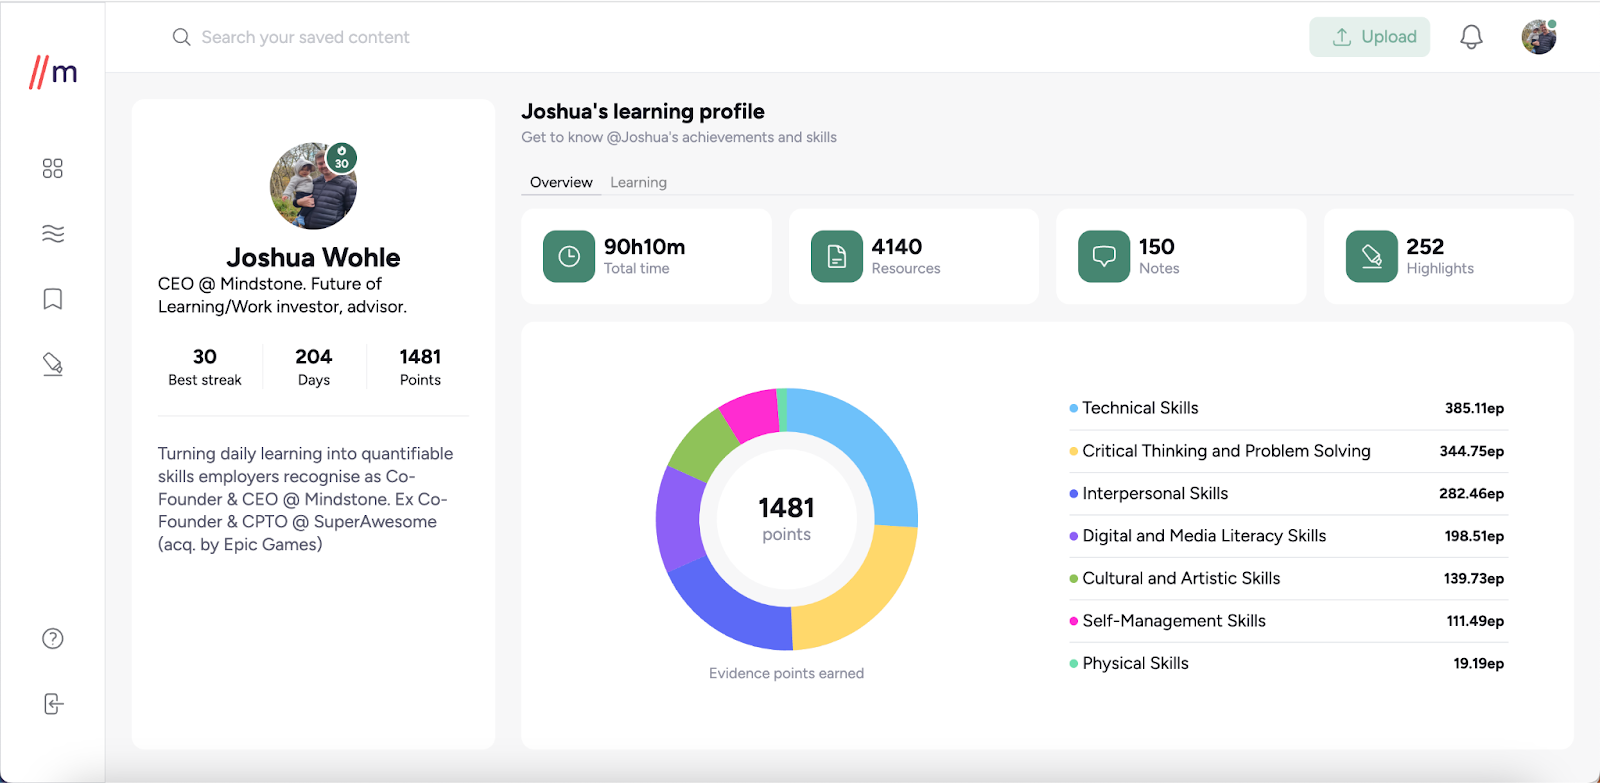Viewport: 1600px width, 783px height.
Task: Click the speech bubble icon for Notes
Action: [1104, 257]
